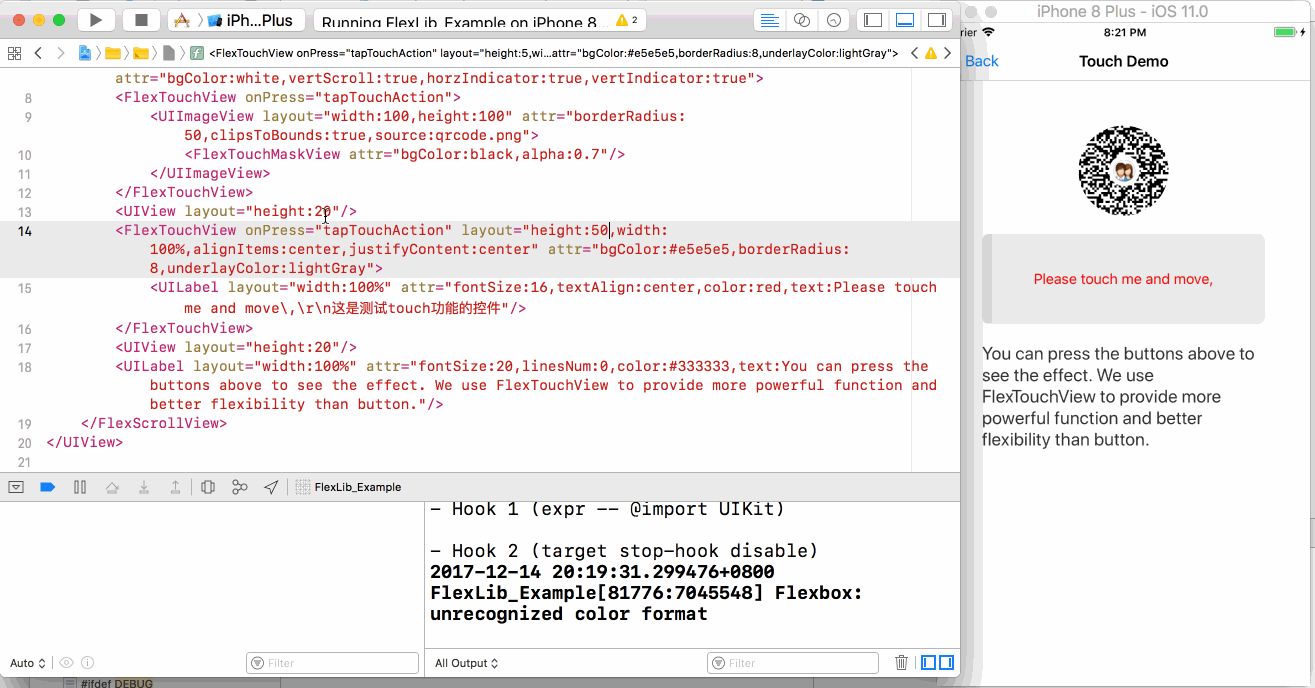Switch to the Assistant editor (overlapping circles)

pos(801,20)
